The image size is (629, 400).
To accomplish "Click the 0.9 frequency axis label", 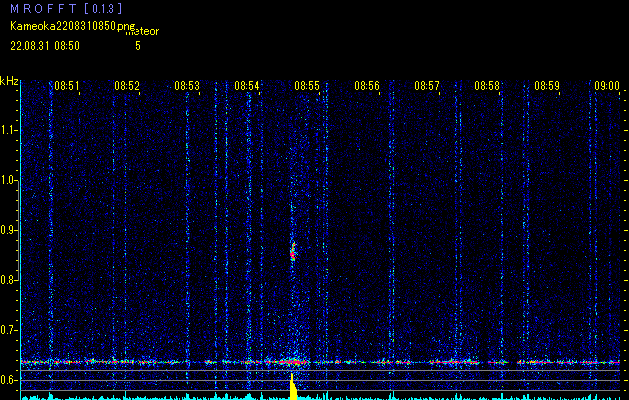I will pos(8,230).
